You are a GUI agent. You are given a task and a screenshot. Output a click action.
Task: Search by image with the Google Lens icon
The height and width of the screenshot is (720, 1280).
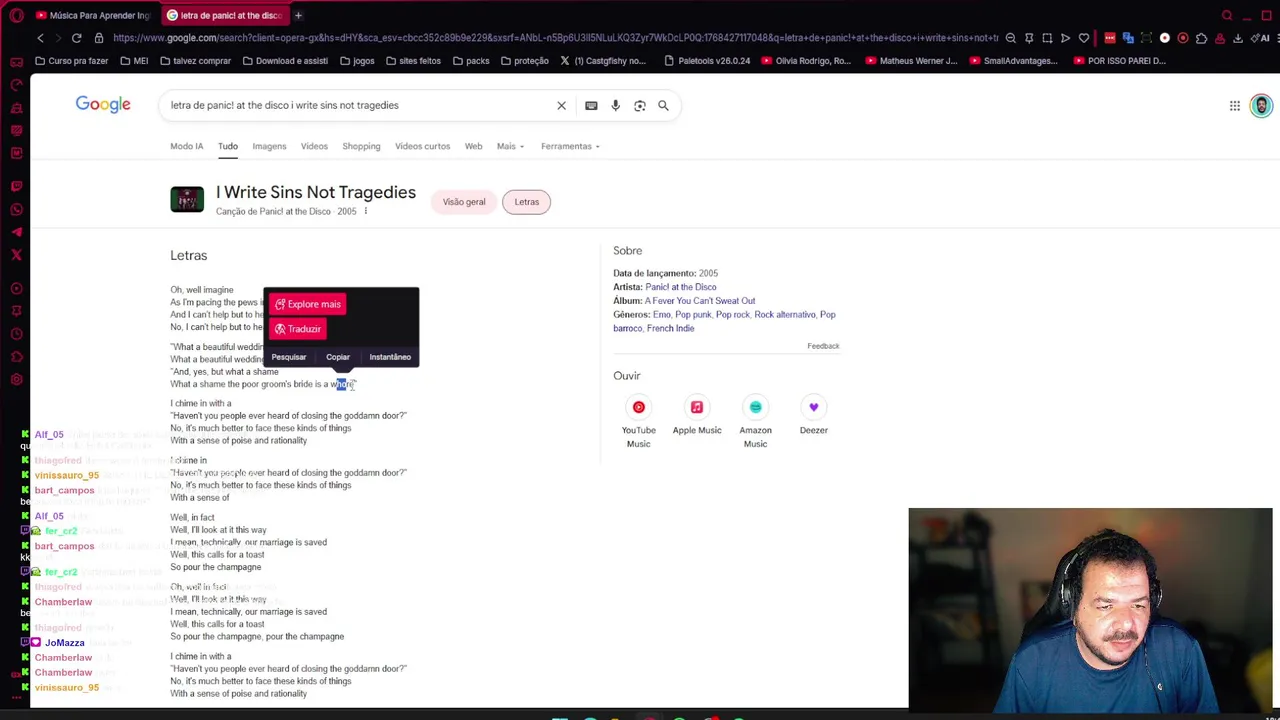pos(639,105)
